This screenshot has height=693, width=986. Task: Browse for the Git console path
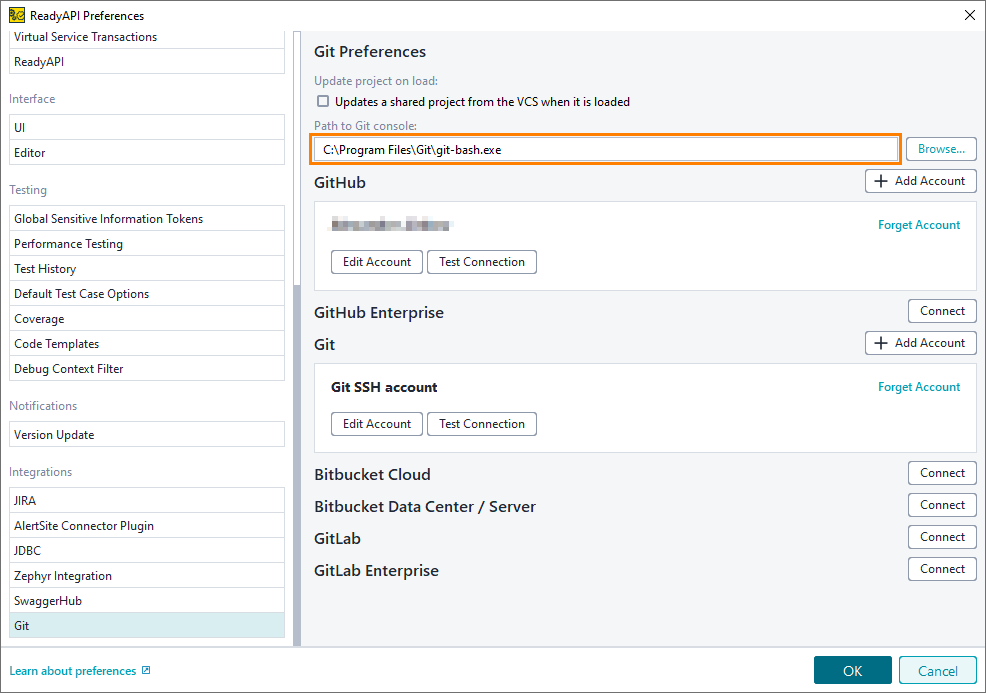(940, 148)
